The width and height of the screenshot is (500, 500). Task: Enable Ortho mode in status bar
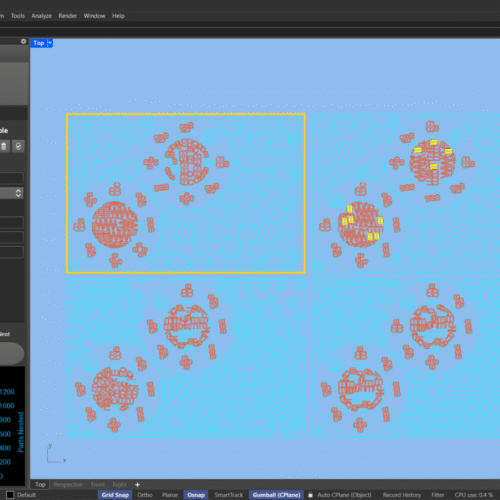click(145, 495)
